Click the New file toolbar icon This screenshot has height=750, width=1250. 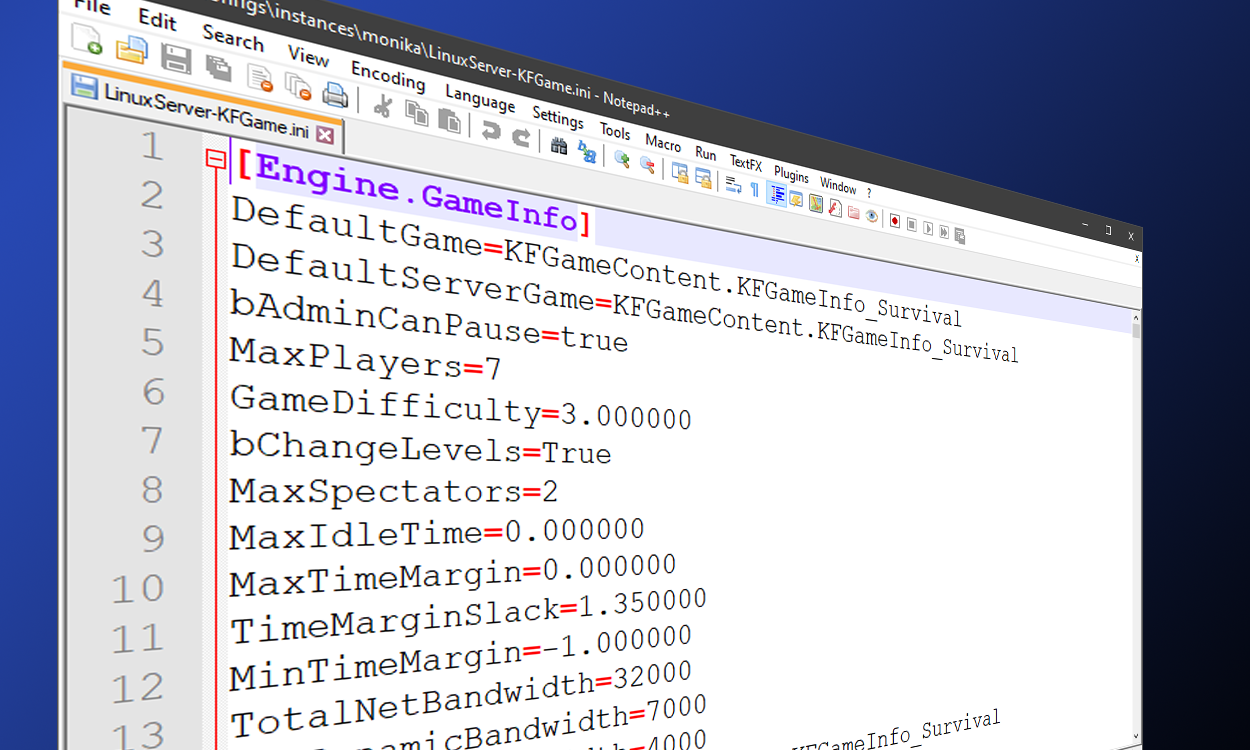coord(88,39)
